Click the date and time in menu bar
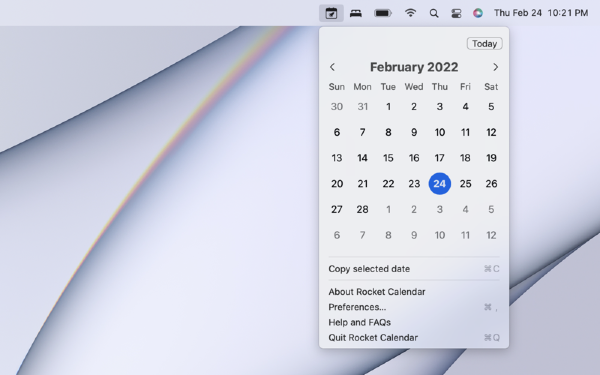This screenshot has width=600, height=375. tap(541, 13)
